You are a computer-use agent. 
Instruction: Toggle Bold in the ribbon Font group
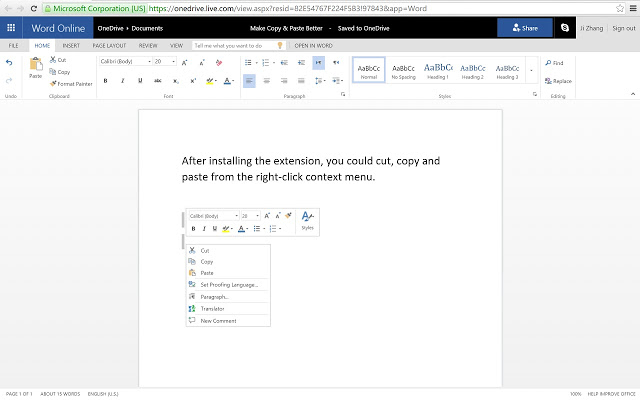(105, 81)
